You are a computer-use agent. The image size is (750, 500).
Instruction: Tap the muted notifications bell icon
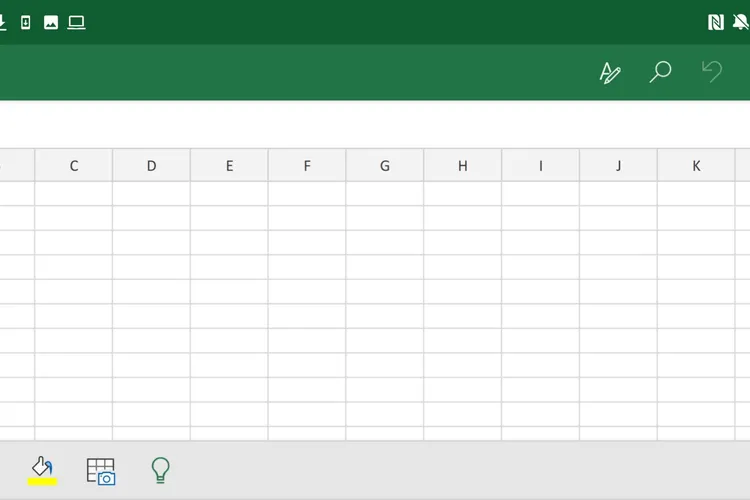point(741,22)
